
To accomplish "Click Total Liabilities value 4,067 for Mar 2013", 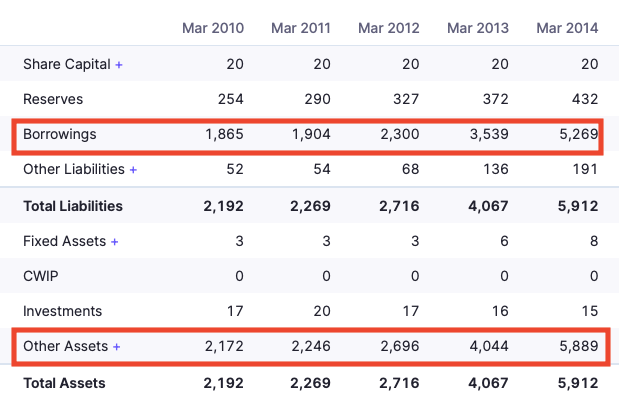I will coord(489,206).
